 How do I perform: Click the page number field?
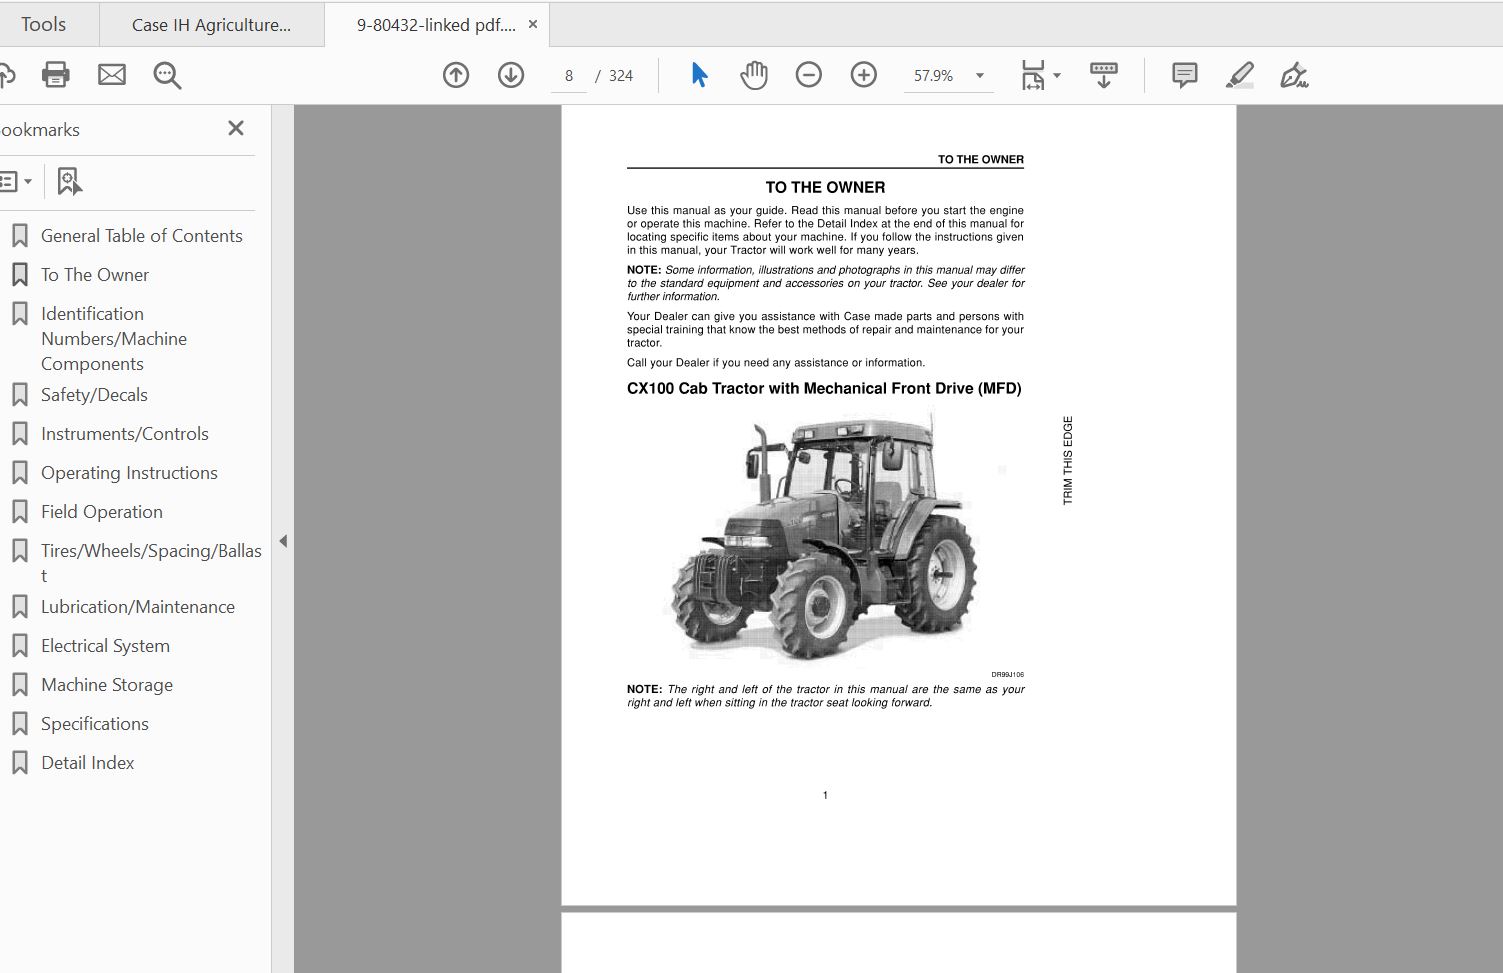569,76
